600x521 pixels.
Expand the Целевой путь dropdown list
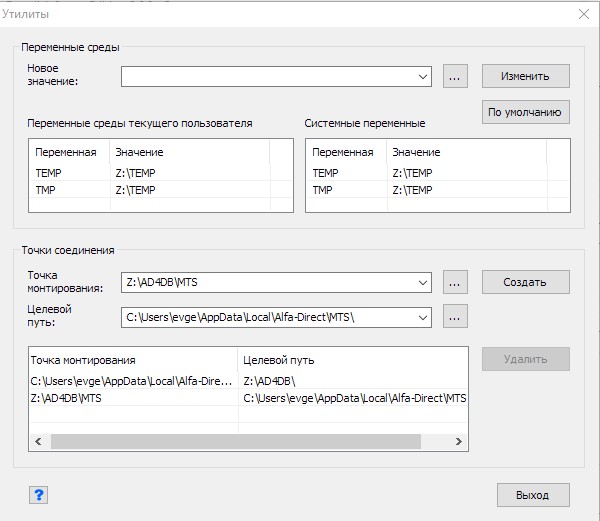(423, 317)
